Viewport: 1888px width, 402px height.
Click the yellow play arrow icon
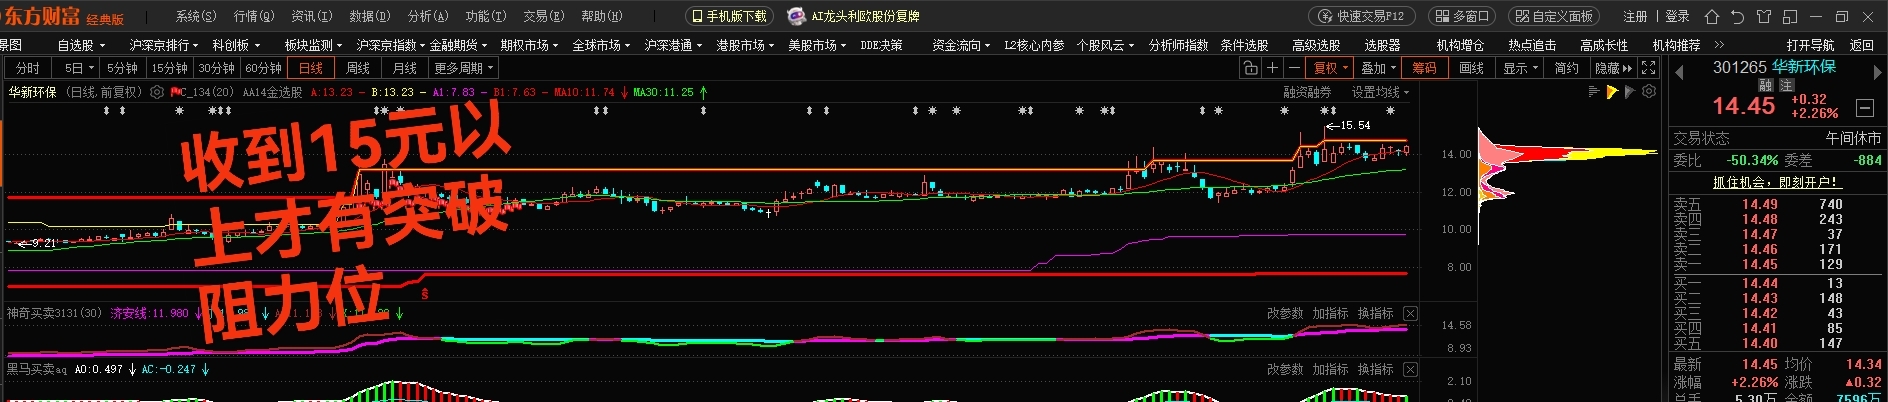point(1612,92)
